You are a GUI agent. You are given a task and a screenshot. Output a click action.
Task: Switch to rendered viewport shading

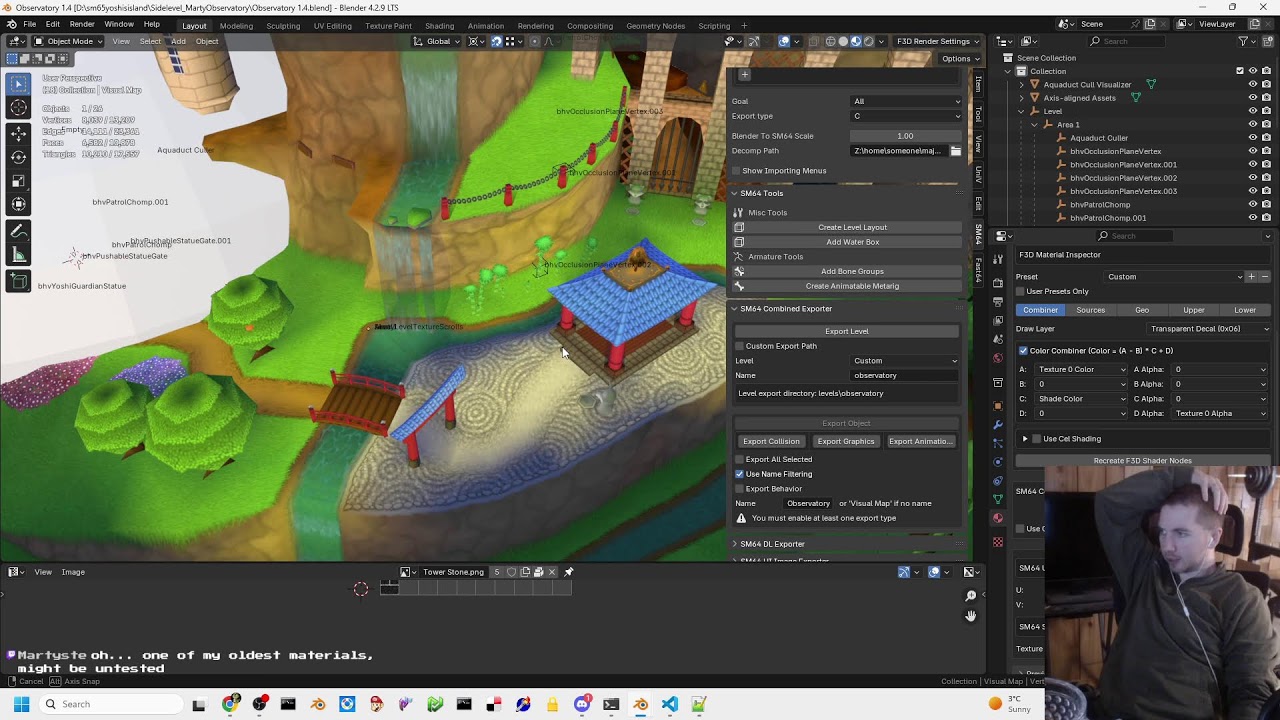pyautogui.click(x=868, y=41)
